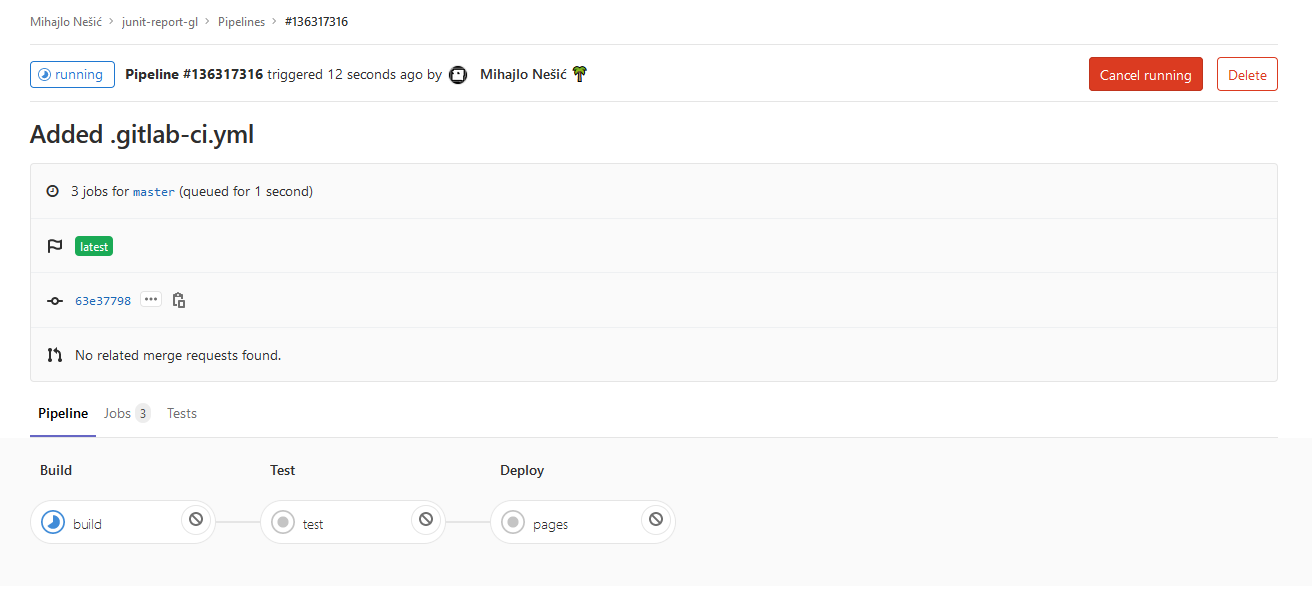
Task: Select the Pipeline tab
Action: click(x=63, y=413)
